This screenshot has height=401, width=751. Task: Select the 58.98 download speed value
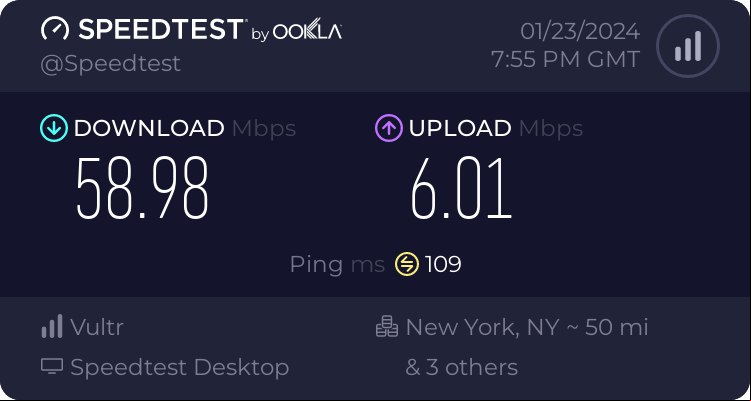click(x=142, y=188)
